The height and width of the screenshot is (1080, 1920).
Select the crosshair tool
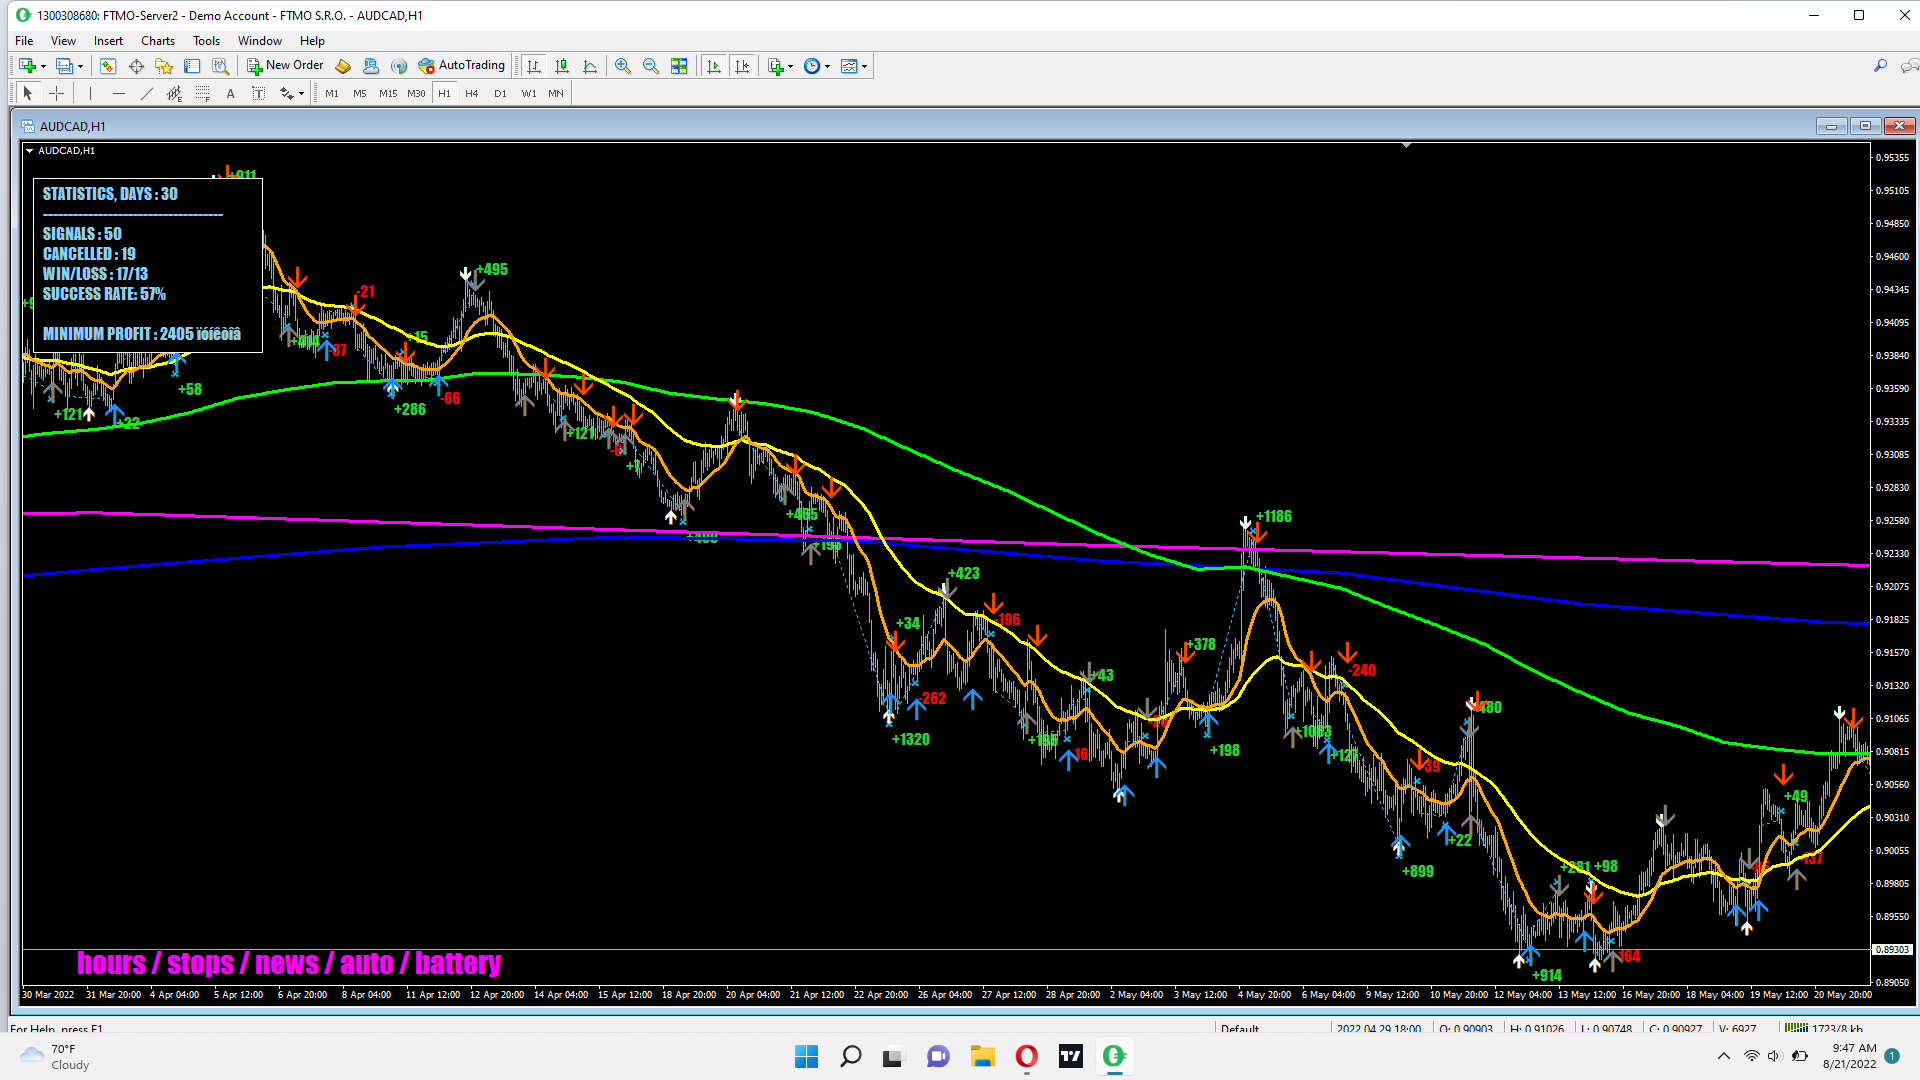57,93
